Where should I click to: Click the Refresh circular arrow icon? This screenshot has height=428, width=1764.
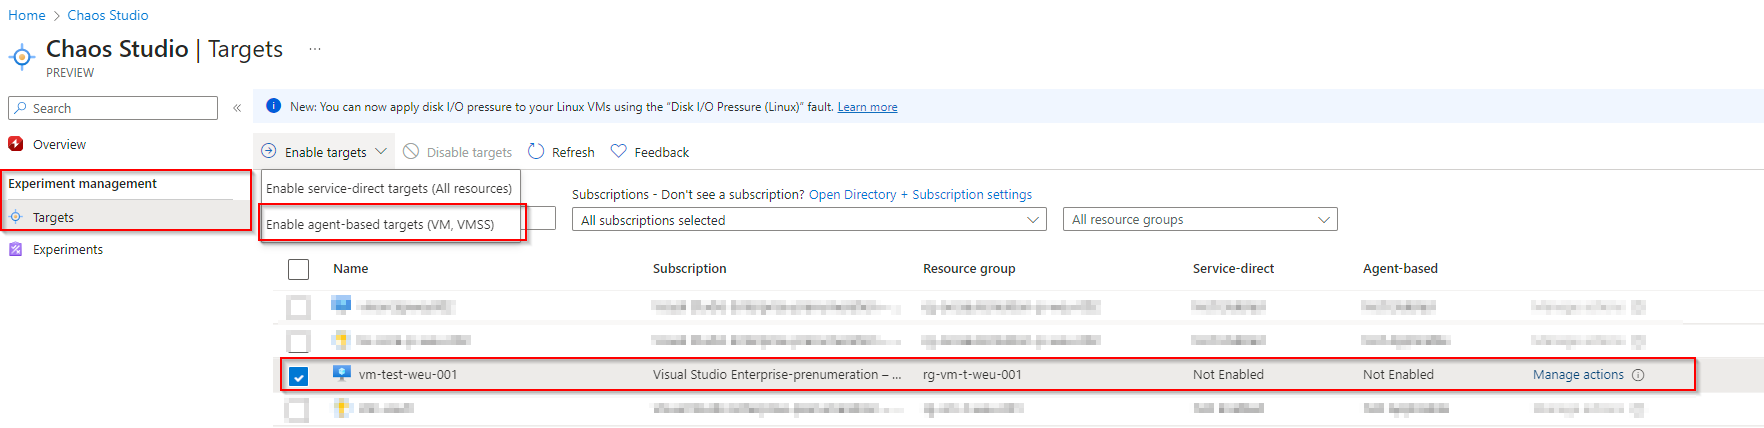point(536,152)
